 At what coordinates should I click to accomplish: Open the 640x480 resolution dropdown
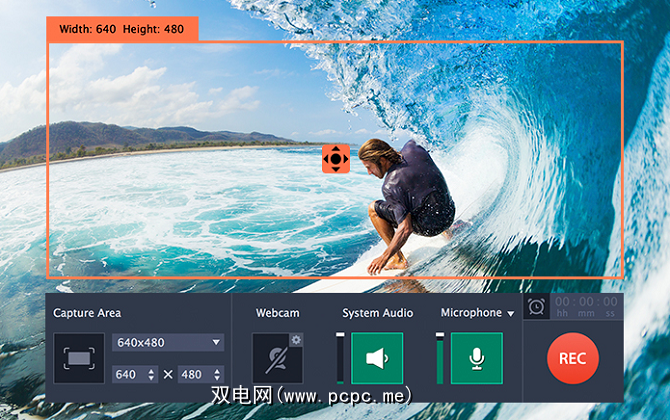coord(168,342)
